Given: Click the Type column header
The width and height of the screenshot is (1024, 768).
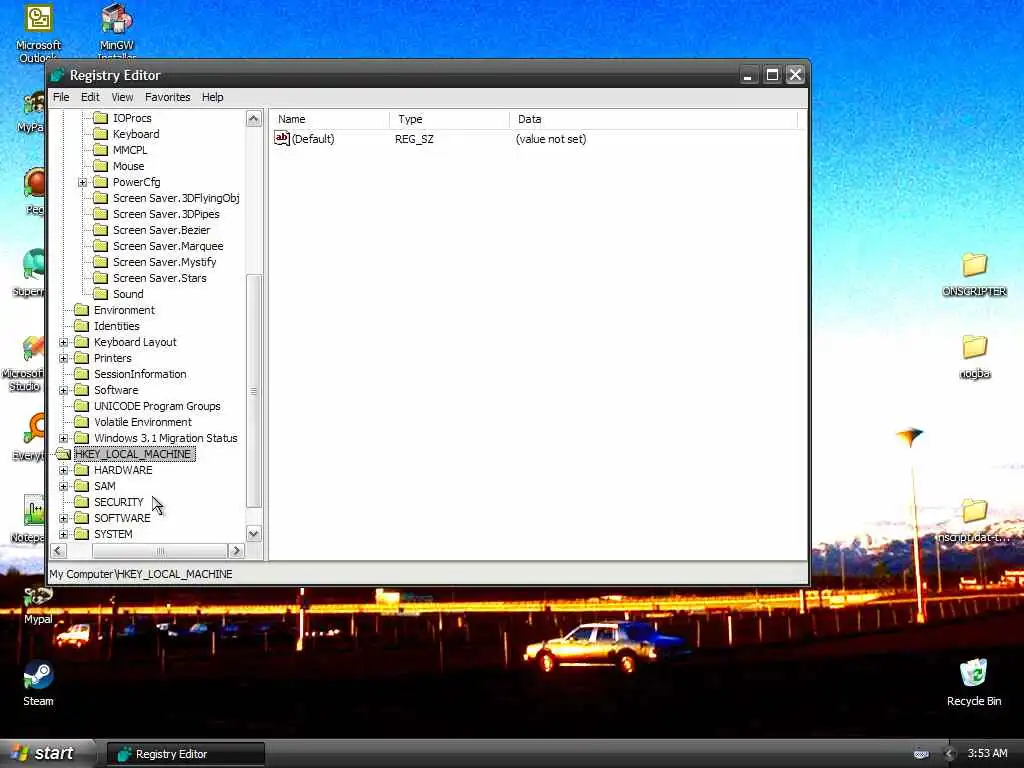Looking at the screenshot, I should coord(450,119).
